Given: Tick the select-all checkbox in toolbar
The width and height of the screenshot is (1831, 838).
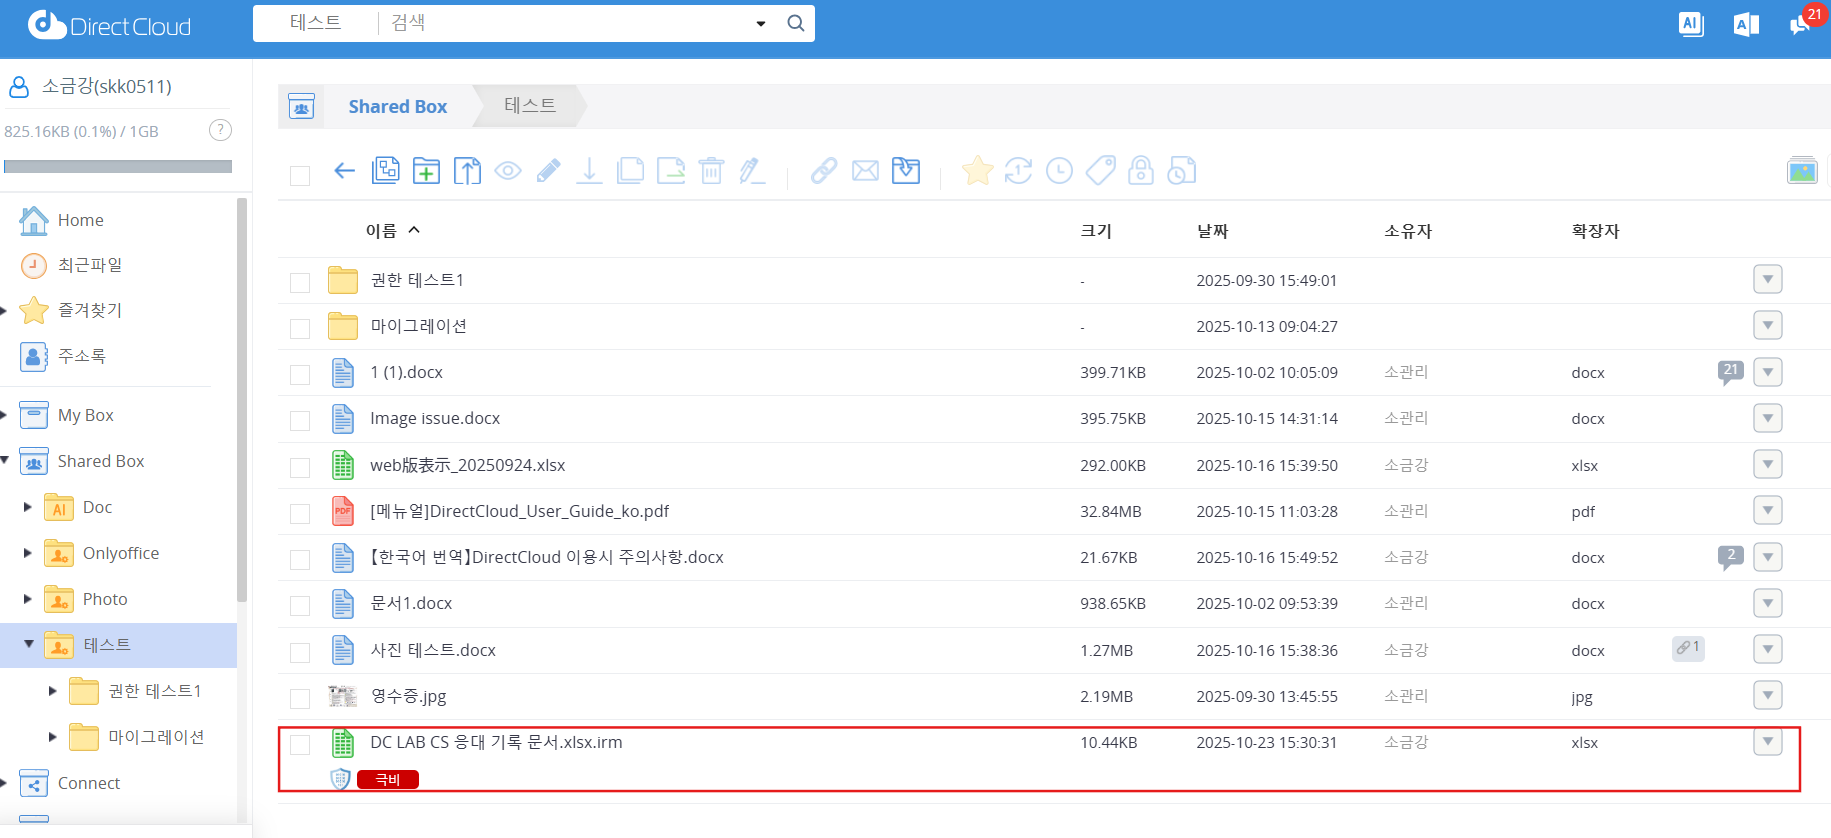Looking at the screenshot, I should tap(300, 176).
